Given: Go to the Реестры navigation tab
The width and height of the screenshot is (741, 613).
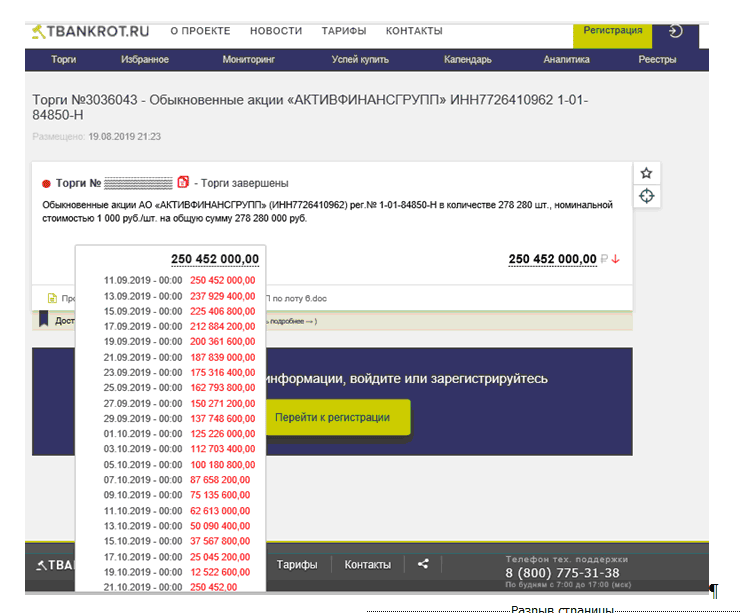Looking at the screenshot, I should click(x=657, y=60).
